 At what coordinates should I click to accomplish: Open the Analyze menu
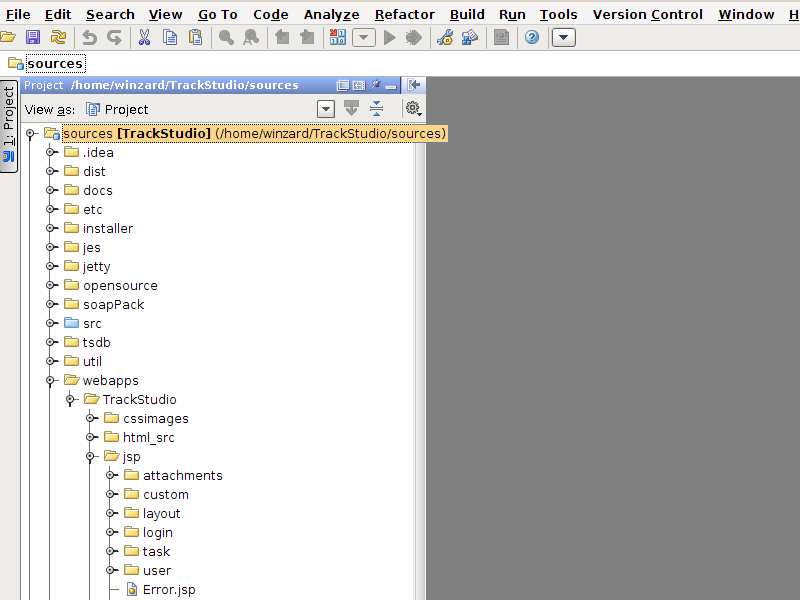click(x=332, y=14)
